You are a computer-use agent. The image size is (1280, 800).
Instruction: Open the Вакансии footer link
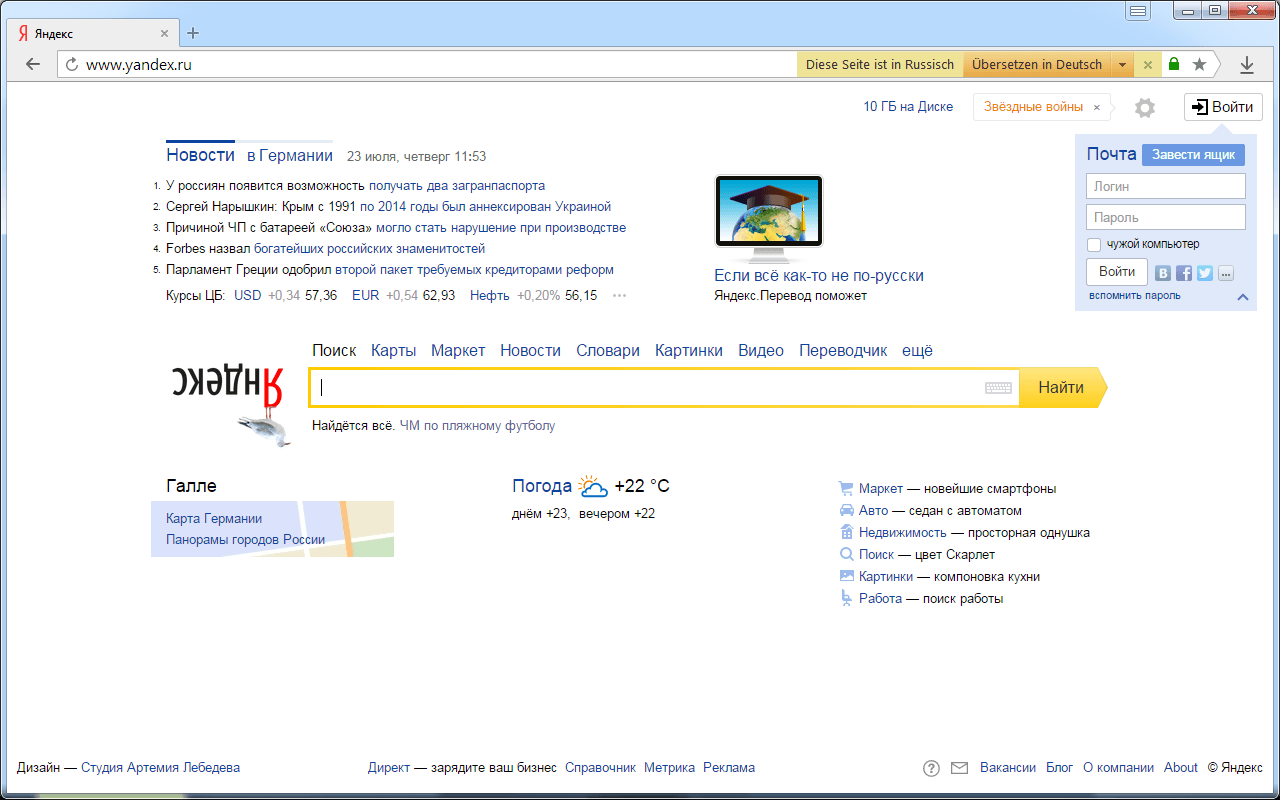click(1008, 768)
